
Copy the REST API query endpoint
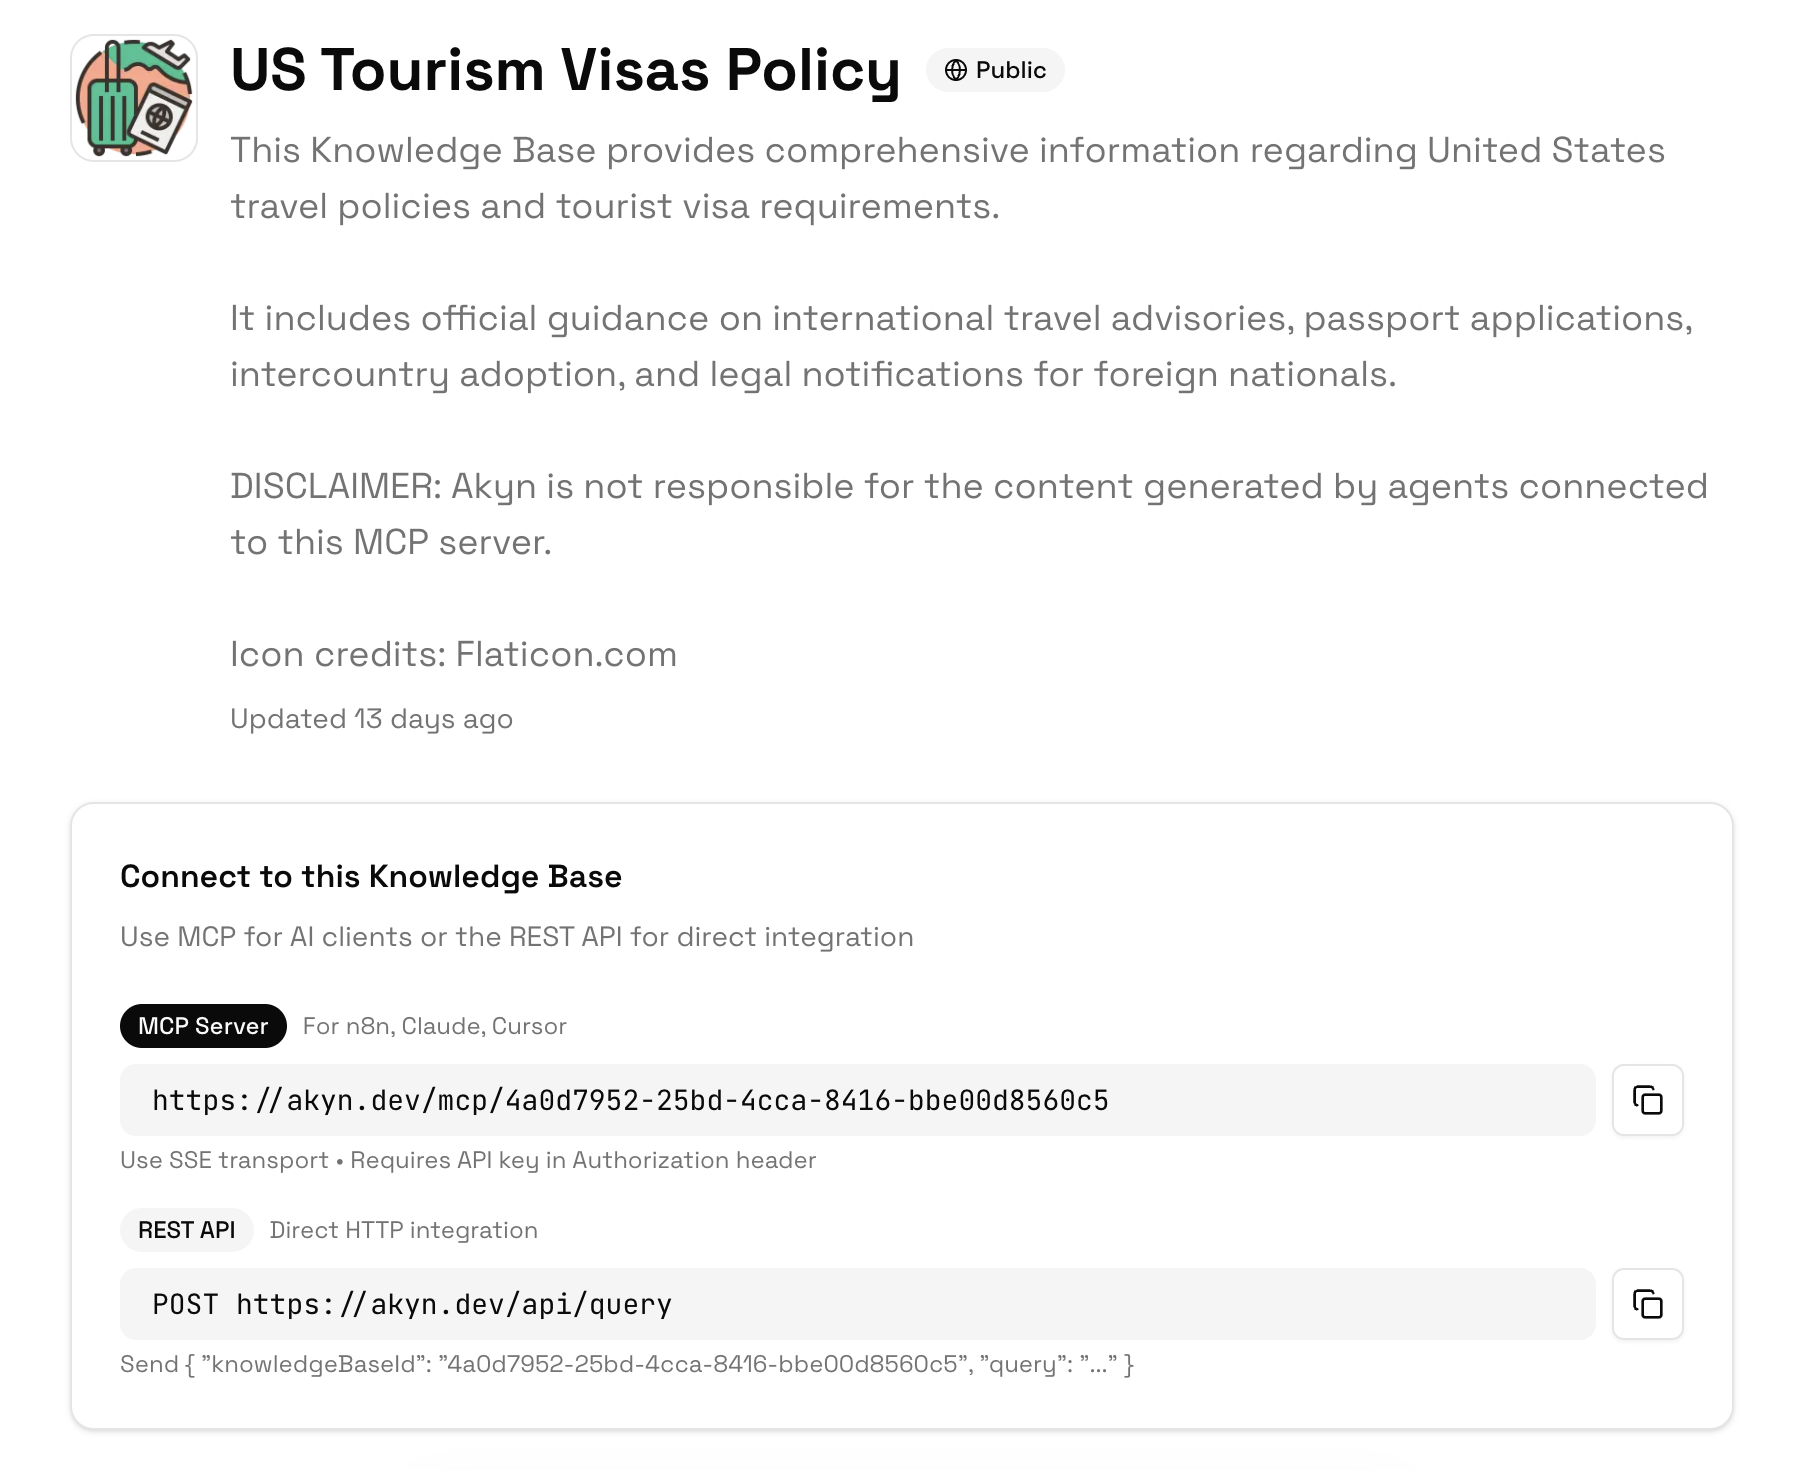tap(1647, 1304)
